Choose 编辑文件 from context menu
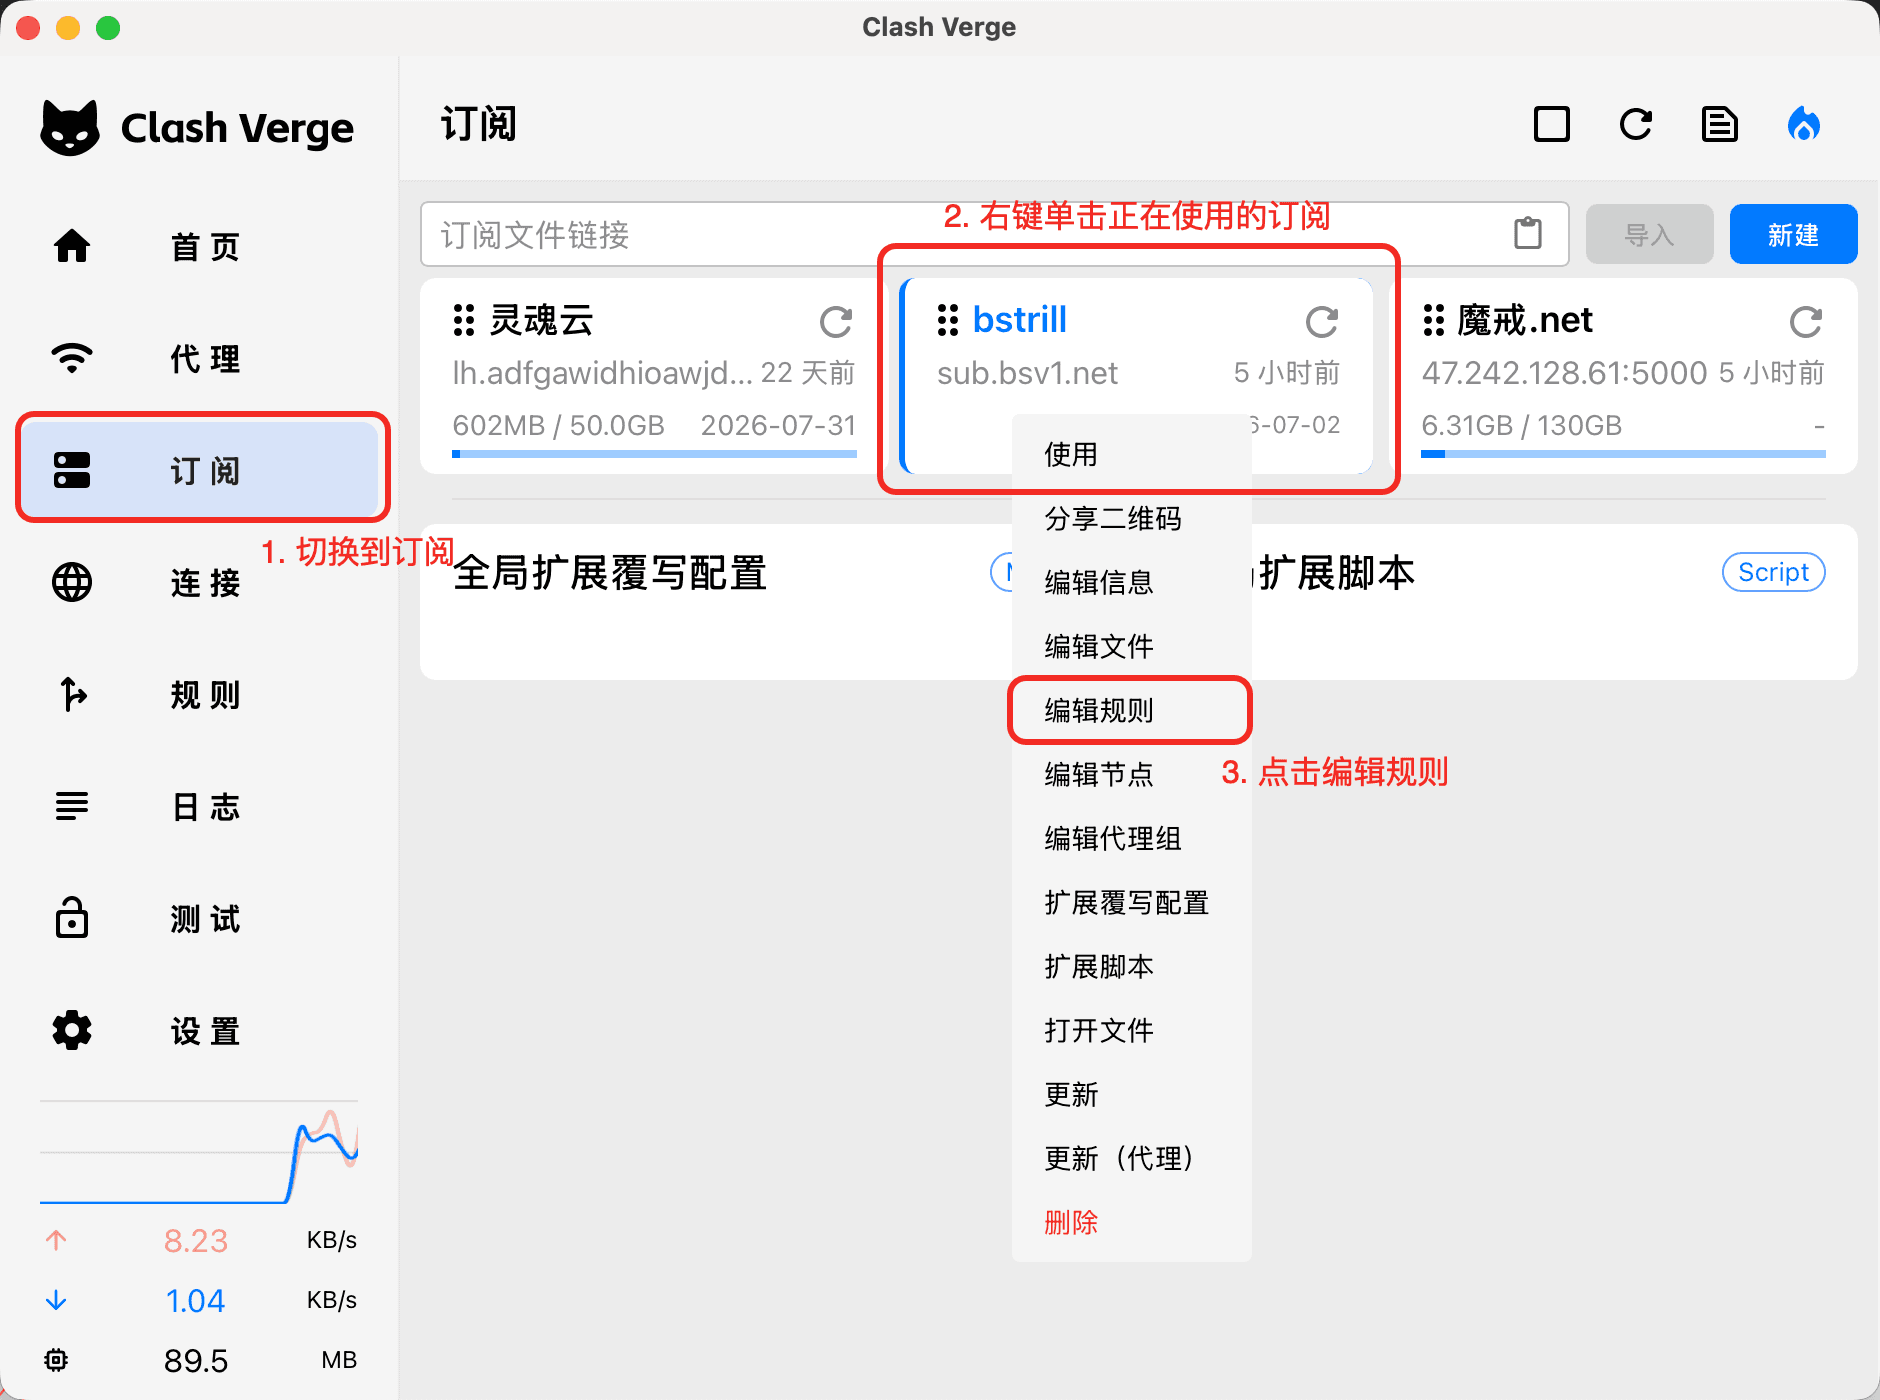The image size is (1880, 1400). click(1132, 646)
